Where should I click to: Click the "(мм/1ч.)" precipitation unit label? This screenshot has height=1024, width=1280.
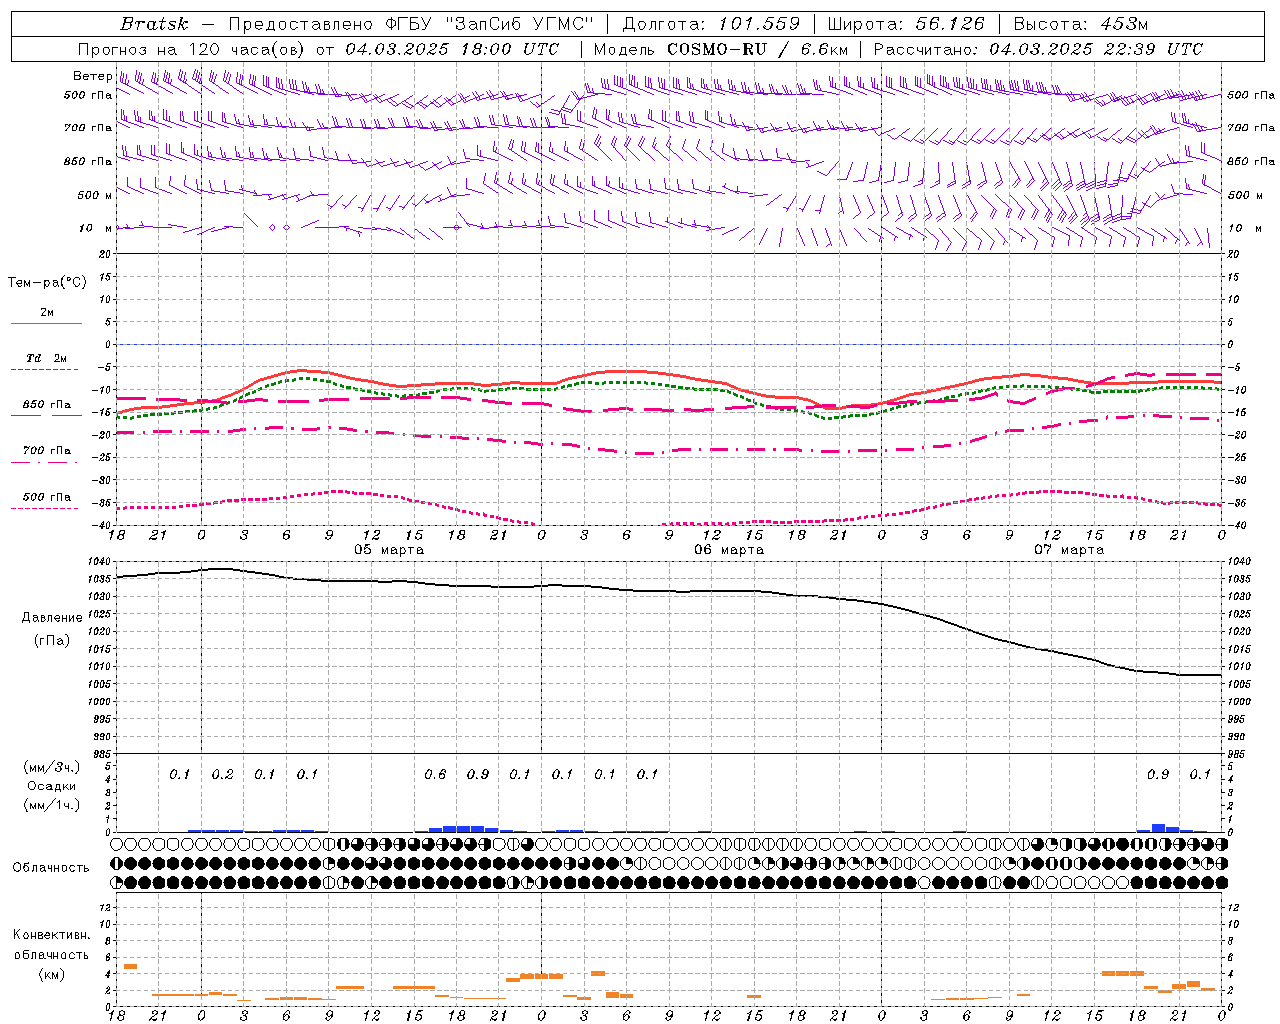pyautogui.click(x=52, y=805)
